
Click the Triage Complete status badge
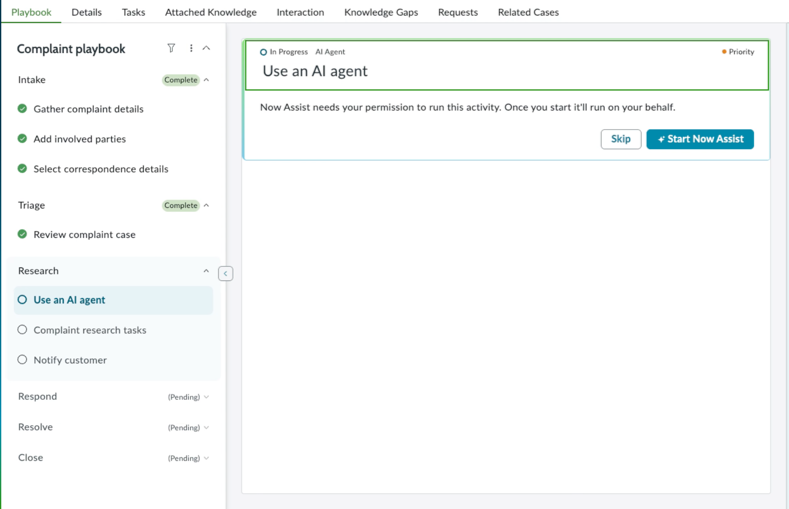(181, 205)
